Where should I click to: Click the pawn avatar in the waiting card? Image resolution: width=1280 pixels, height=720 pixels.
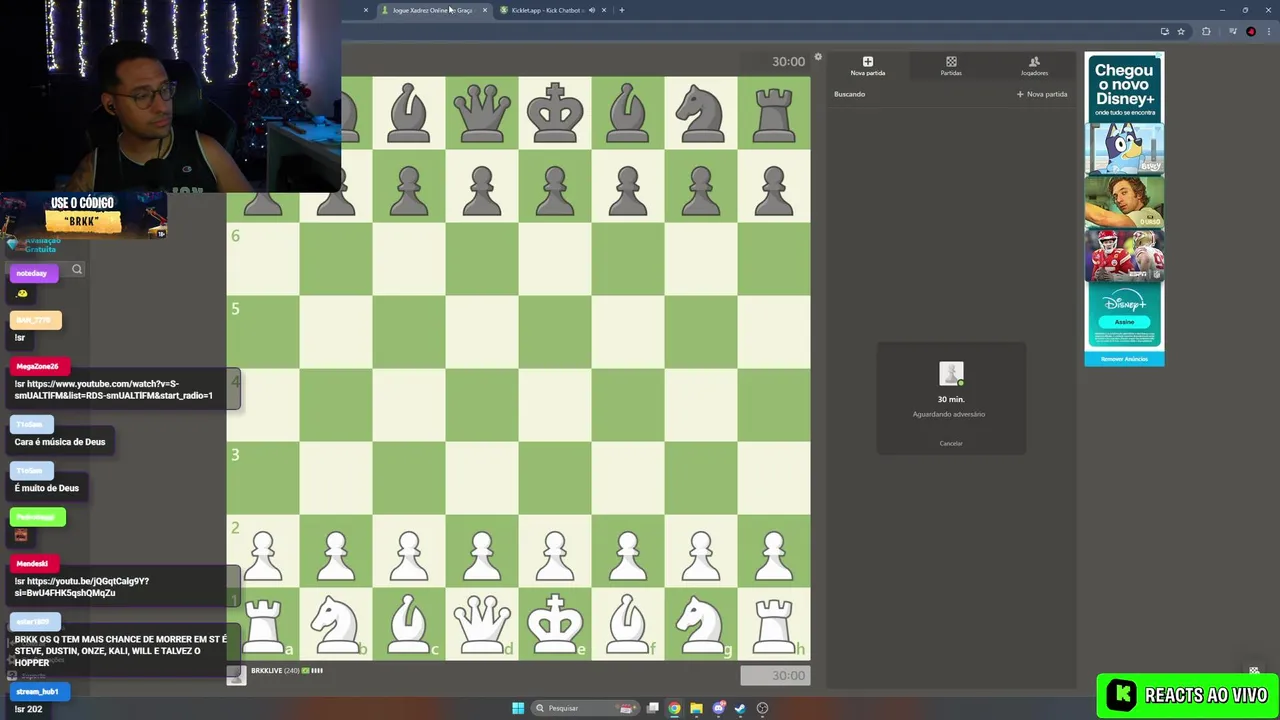(951, 374)
